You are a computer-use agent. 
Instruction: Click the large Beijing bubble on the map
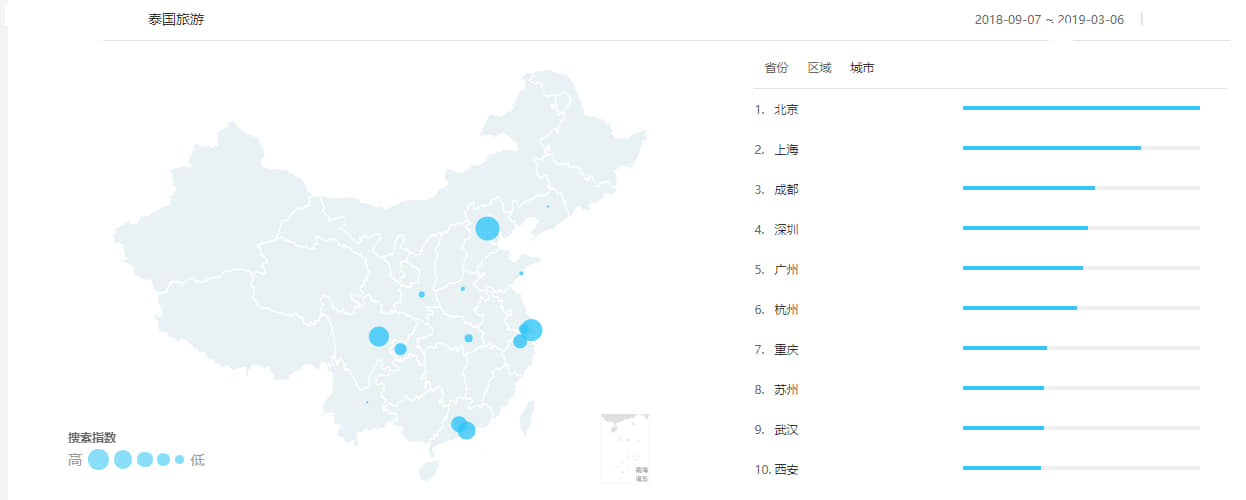487,228
